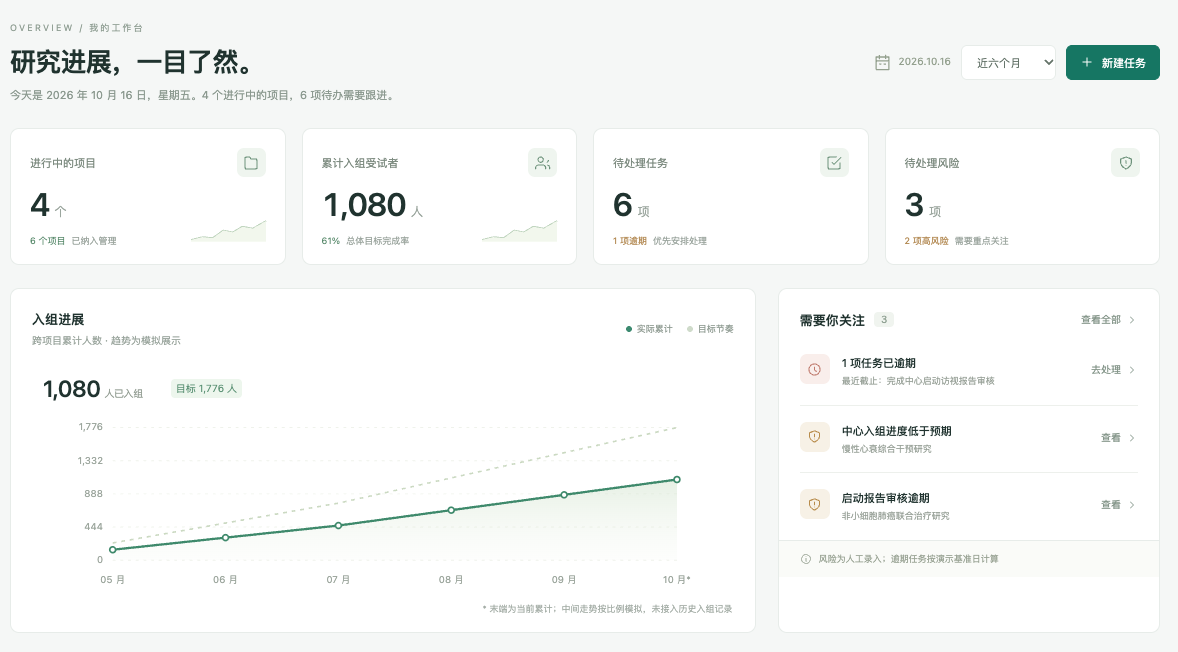
Task: Click the 慢性心衰综合干预研究 subtitle
Action: [x=887, y=449]
